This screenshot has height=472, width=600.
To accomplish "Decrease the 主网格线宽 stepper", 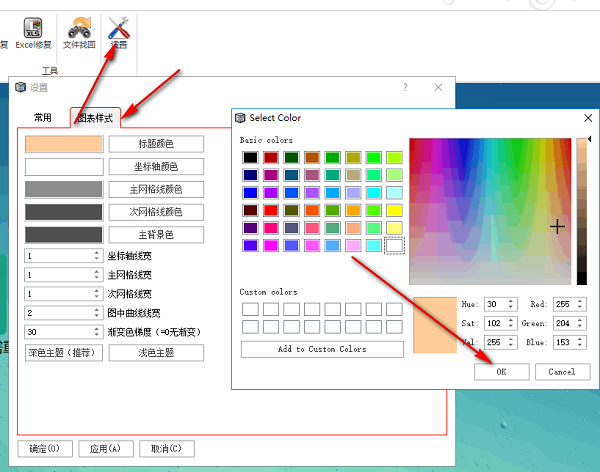I will coord(97,278).
